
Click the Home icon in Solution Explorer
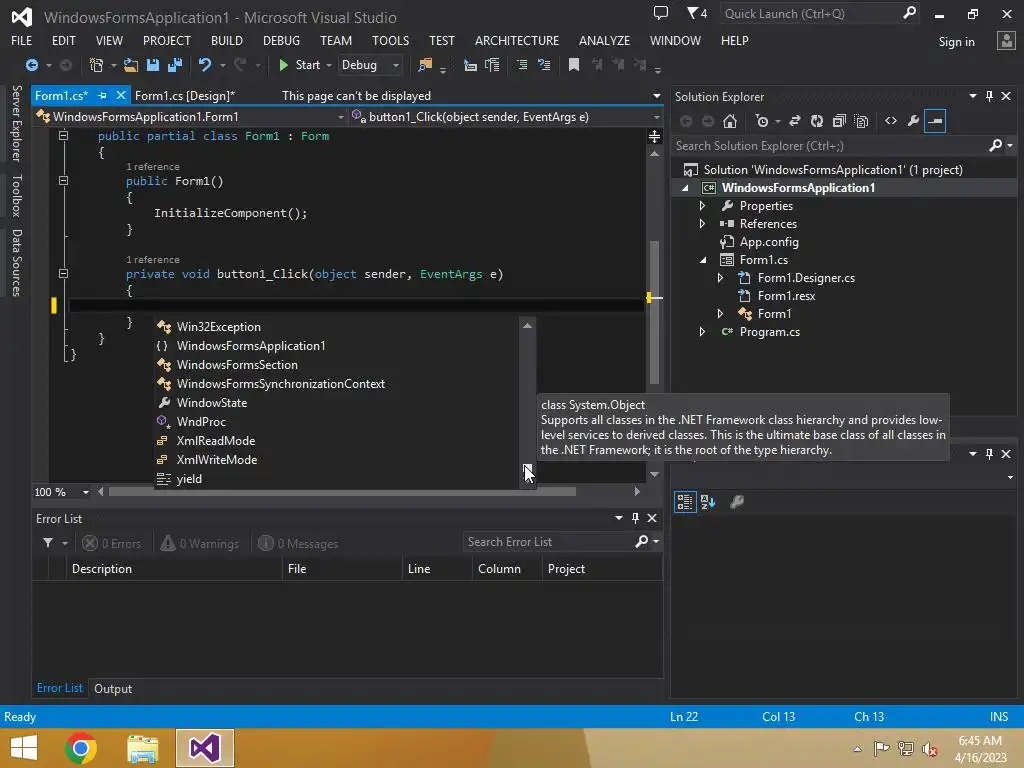tap(730, 121)
